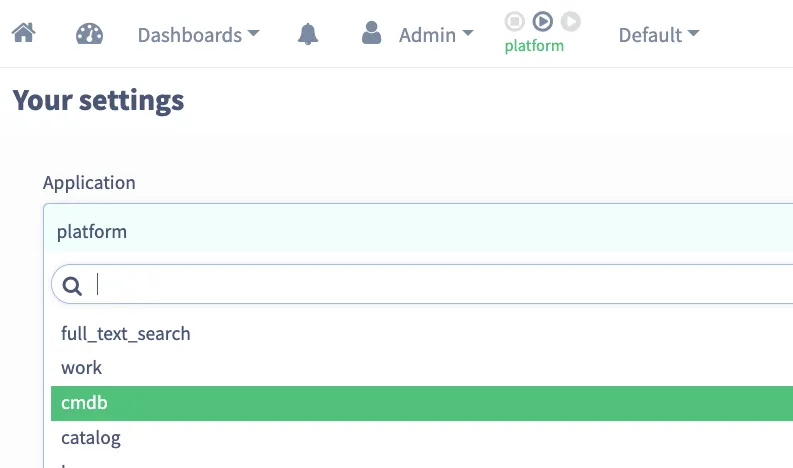The height and width of the screenshot is (468, 793).
Task: Select the highlighted cmdb option
Action: point(422,403)
